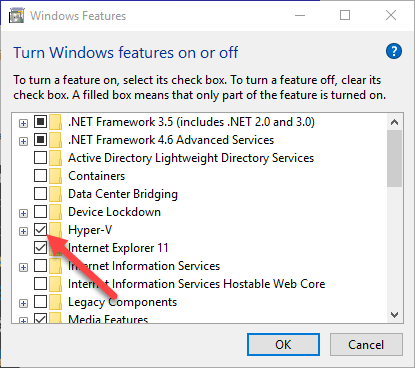
Task: Expand the Device Lockdown node
Action: pyautogui.click(x=23, y=213)
